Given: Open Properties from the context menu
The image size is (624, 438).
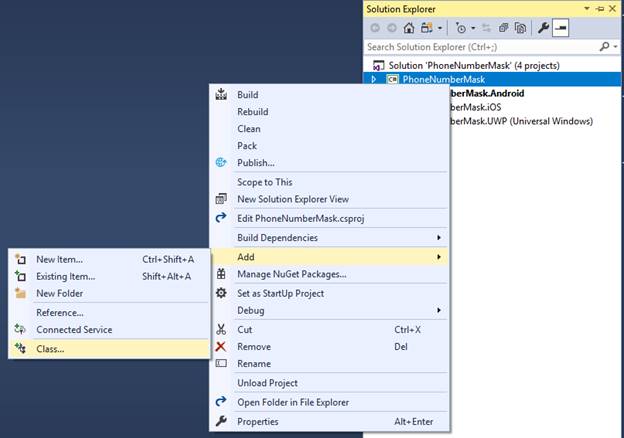Looking at the screenshot, I should [258, 422].
